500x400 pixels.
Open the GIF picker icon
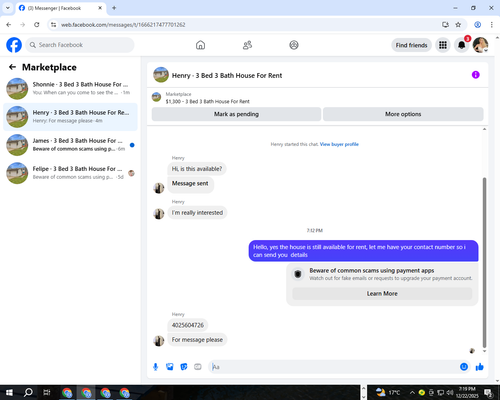198,367
